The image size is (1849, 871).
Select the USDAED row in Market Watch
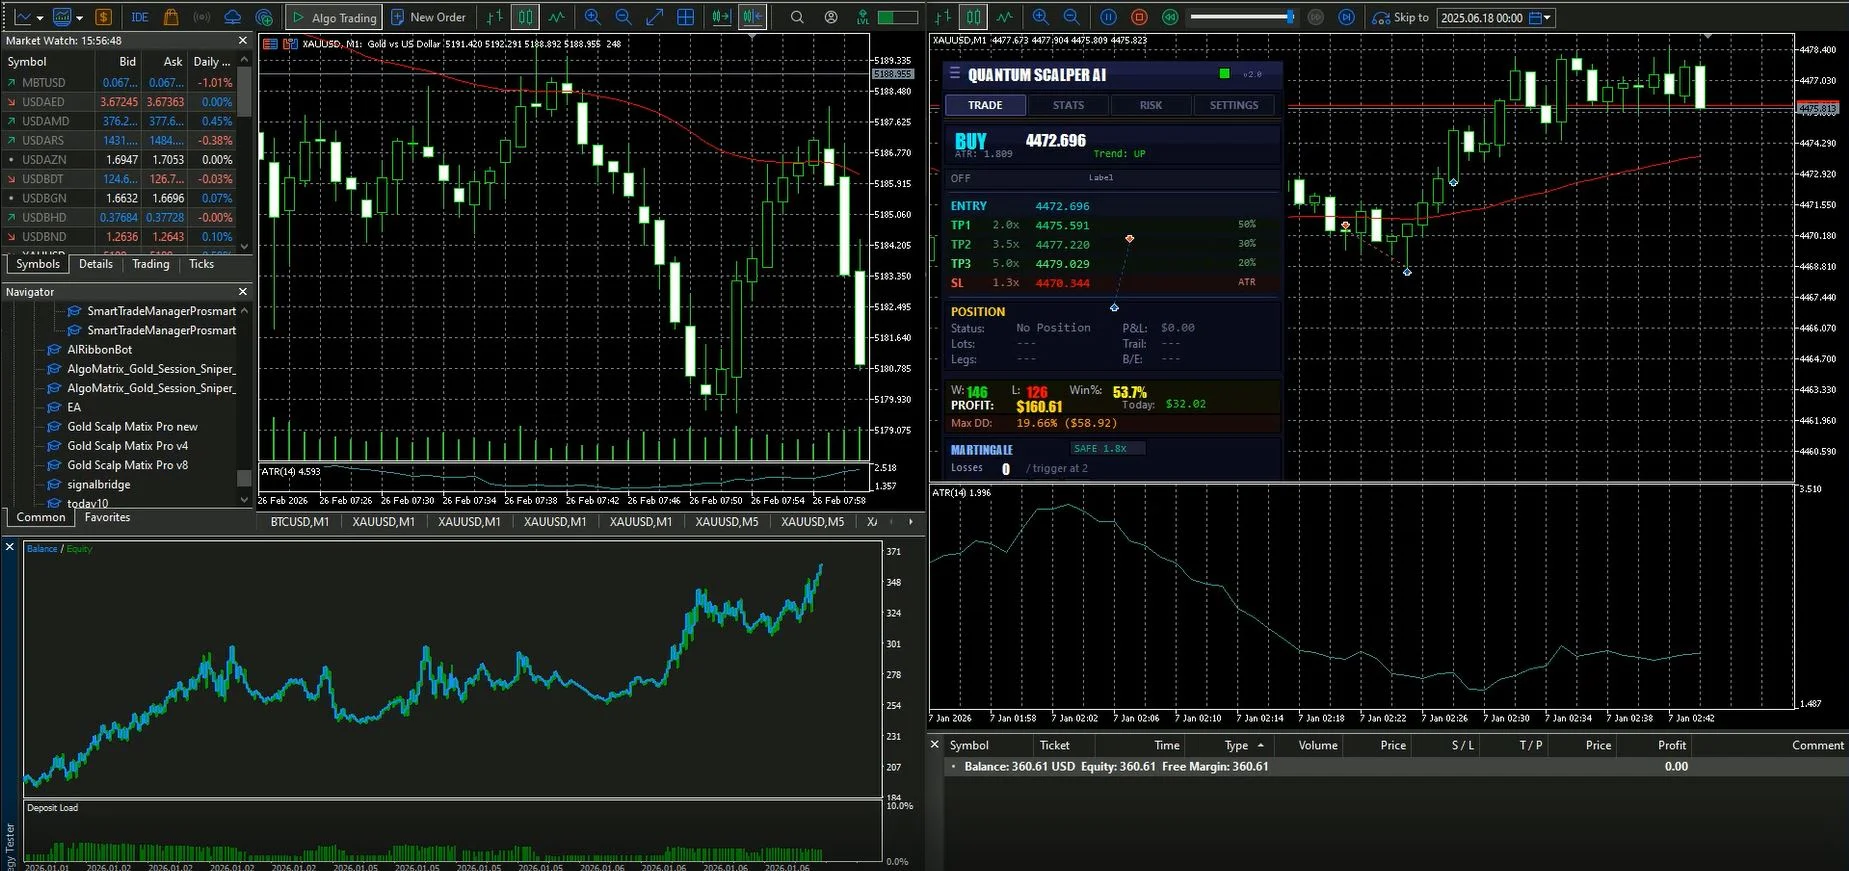click(x=120, y=102)
